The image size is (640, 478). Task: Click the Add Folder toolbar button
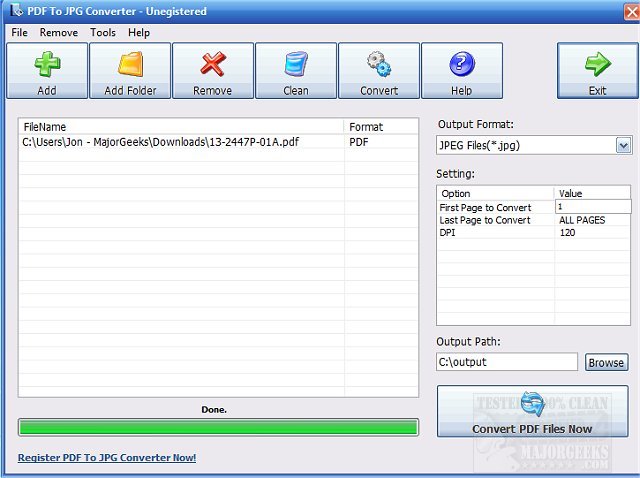130,71
